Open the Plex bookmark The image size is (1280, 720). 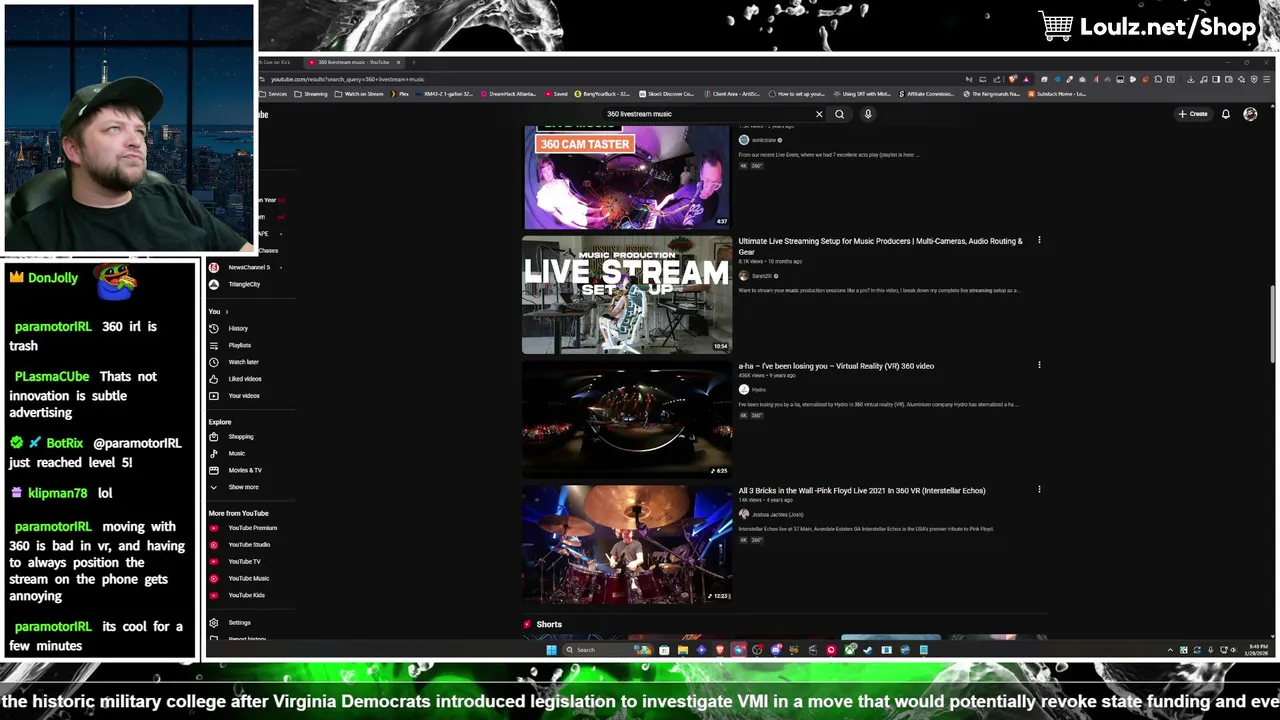point(400,94)
